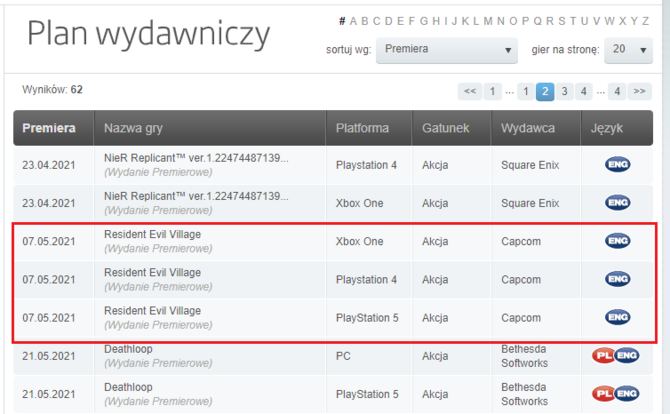Click 'Capcom' in Resident Evil Village Xbox One row
Screen dimensions: 670x414
521,241
